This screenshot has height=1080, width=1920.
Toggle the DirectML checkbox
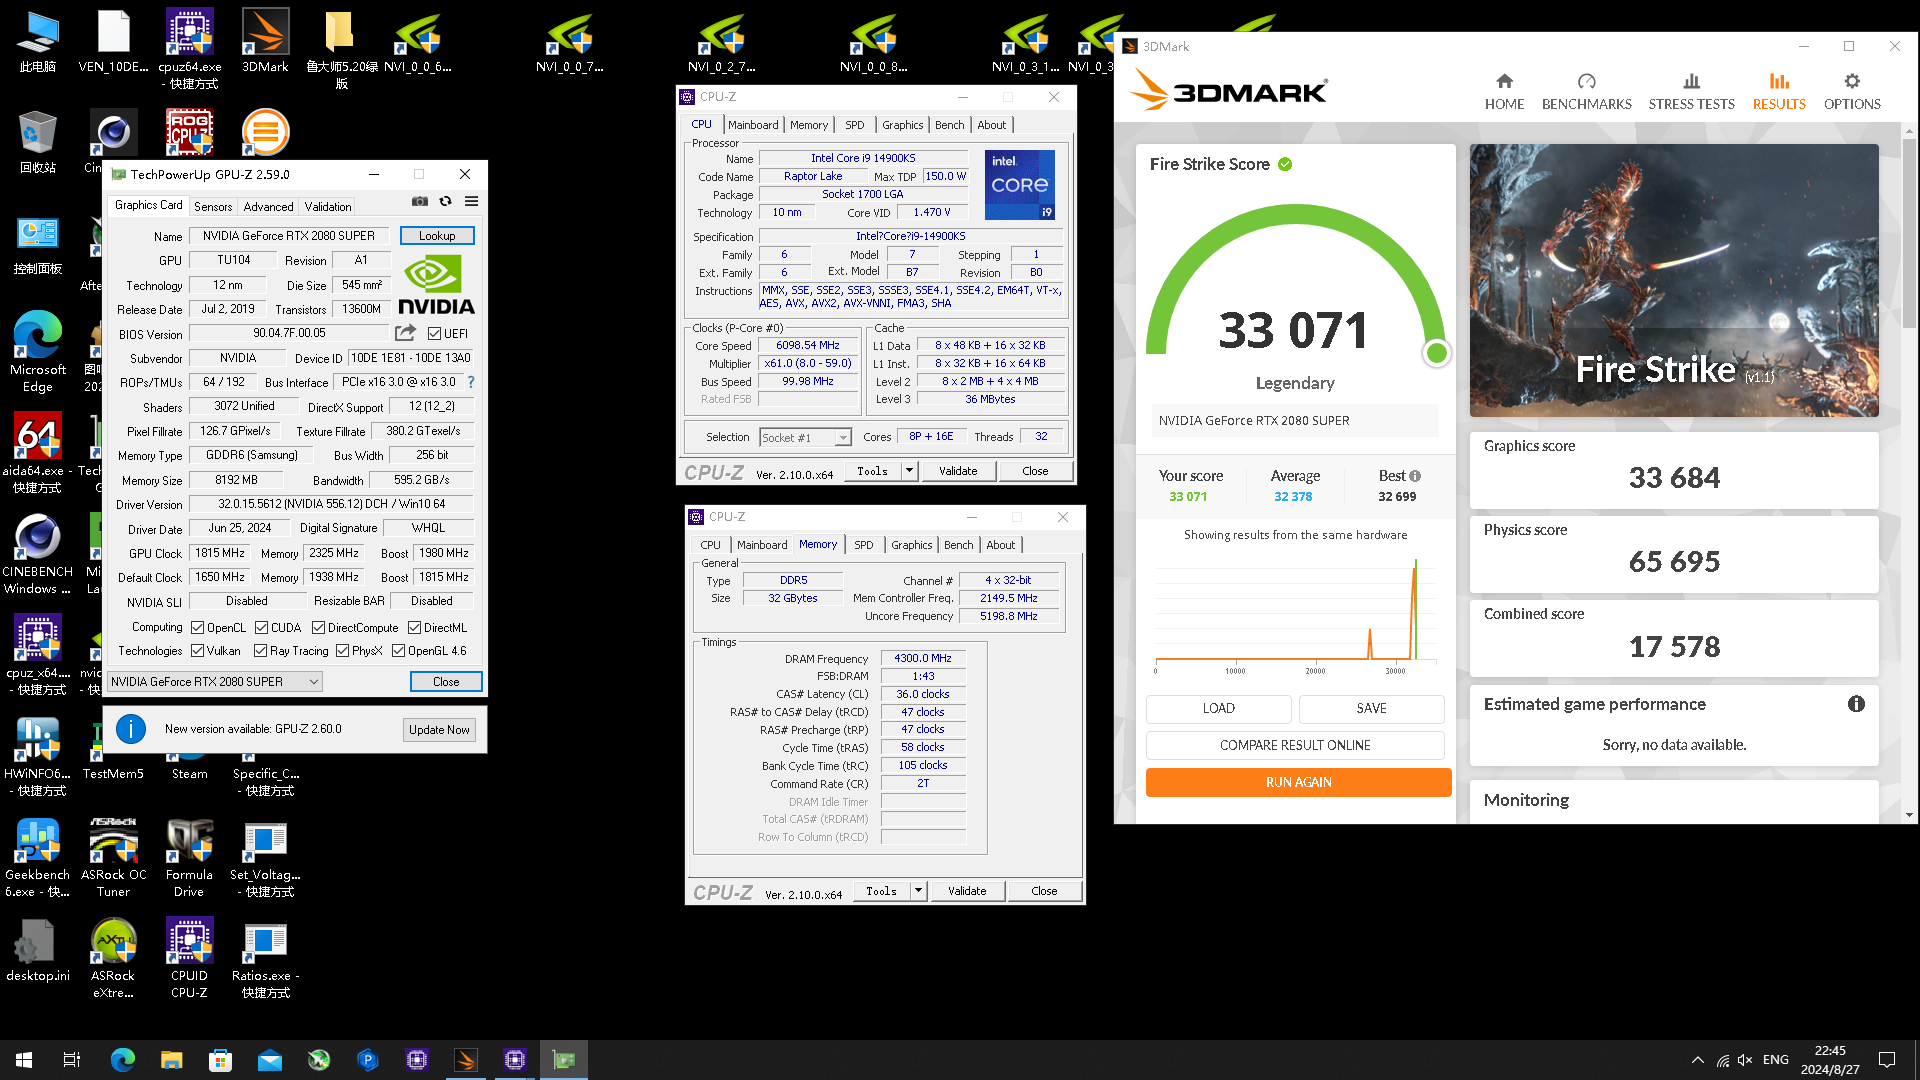click(x=414, y=628)
